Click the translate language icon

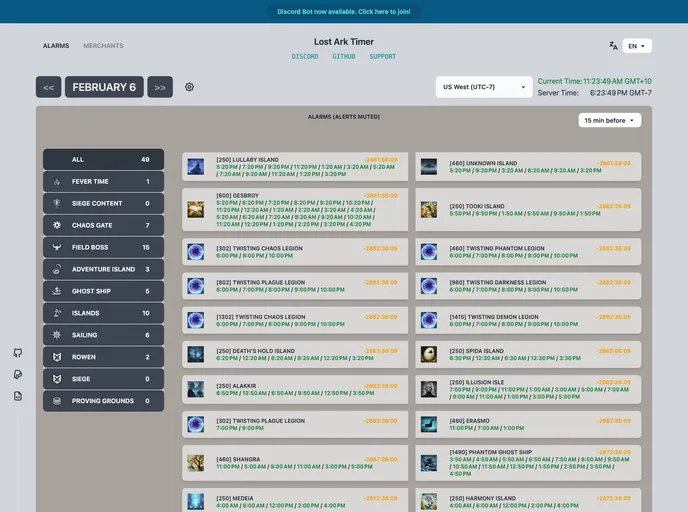point(613,46)
